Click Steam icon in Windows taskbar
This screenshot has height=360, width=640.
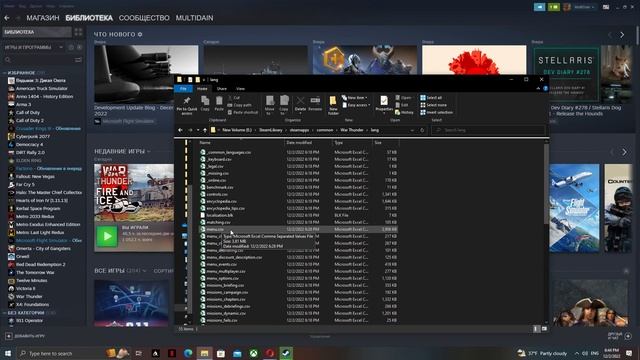286,353
